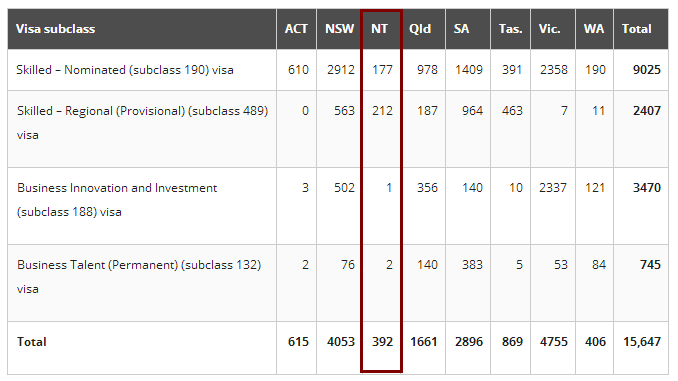Click the 9025 total for subclass 190
The width and height of the screenshot is (678, 381).
coord(647,70)
